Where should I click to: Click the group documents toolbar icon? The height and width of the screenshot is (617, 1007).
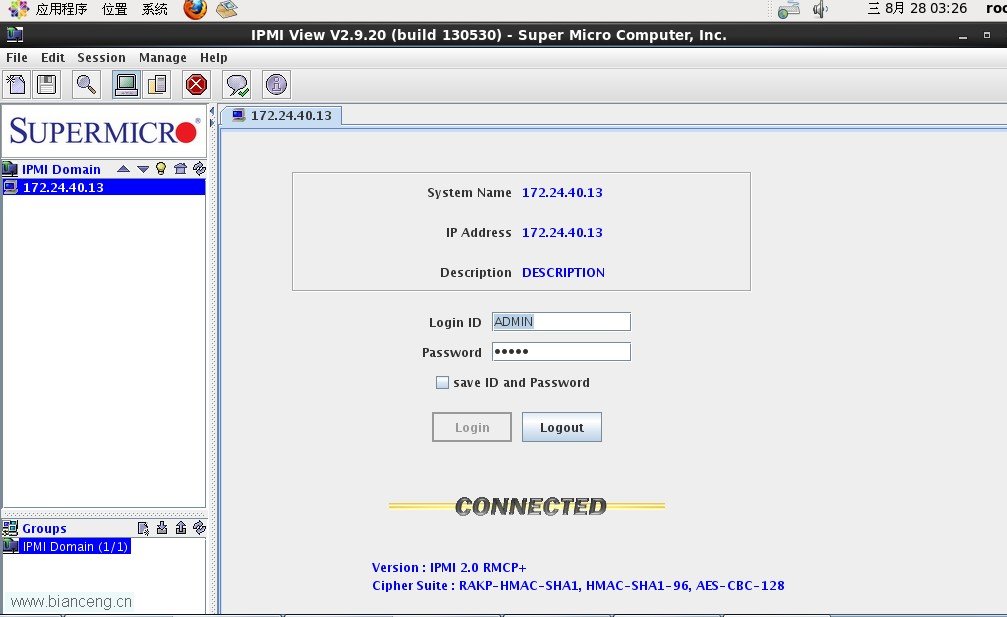tap(157, 85)
